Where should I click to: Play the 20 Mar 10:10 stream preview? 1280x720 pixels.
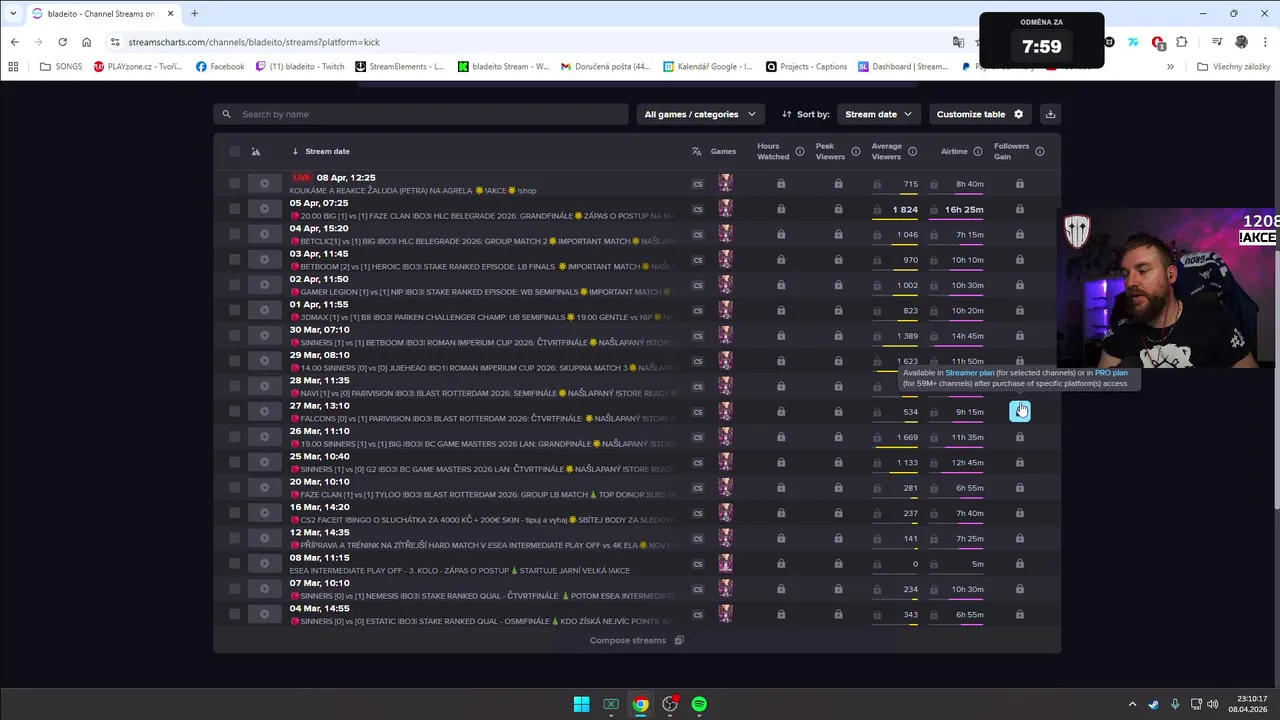click(264, 487)
